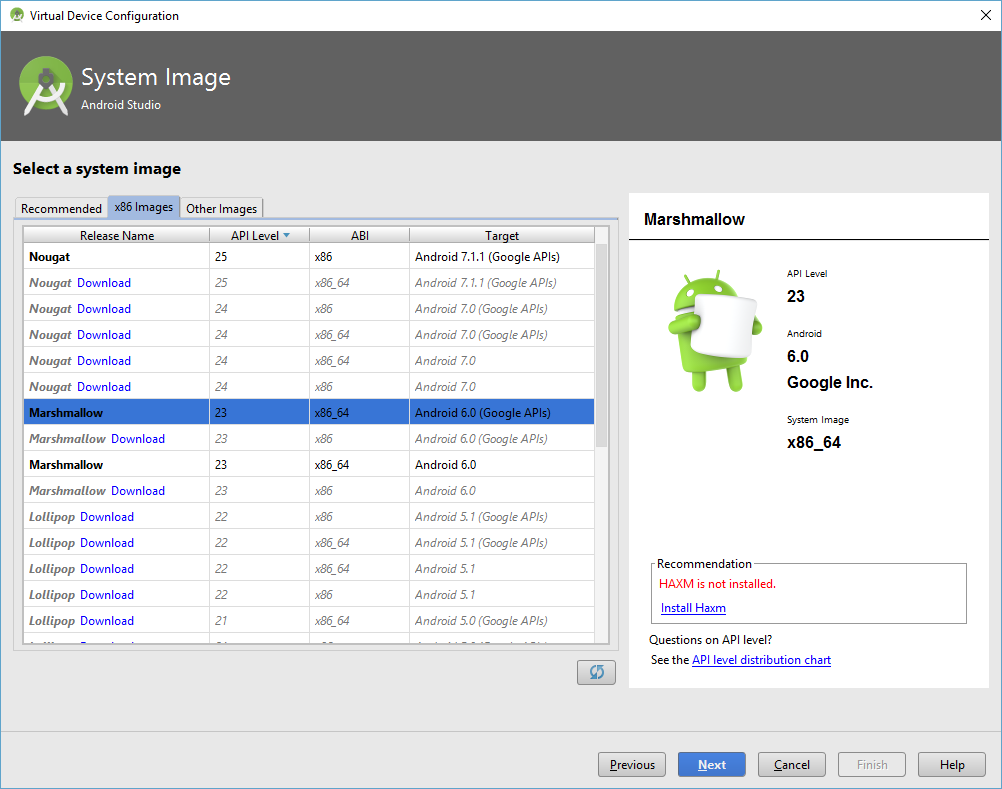Click the refresh system images icon button
Image resolution: width=1002 pixels, height=789 pixels.
coord(596,673)
